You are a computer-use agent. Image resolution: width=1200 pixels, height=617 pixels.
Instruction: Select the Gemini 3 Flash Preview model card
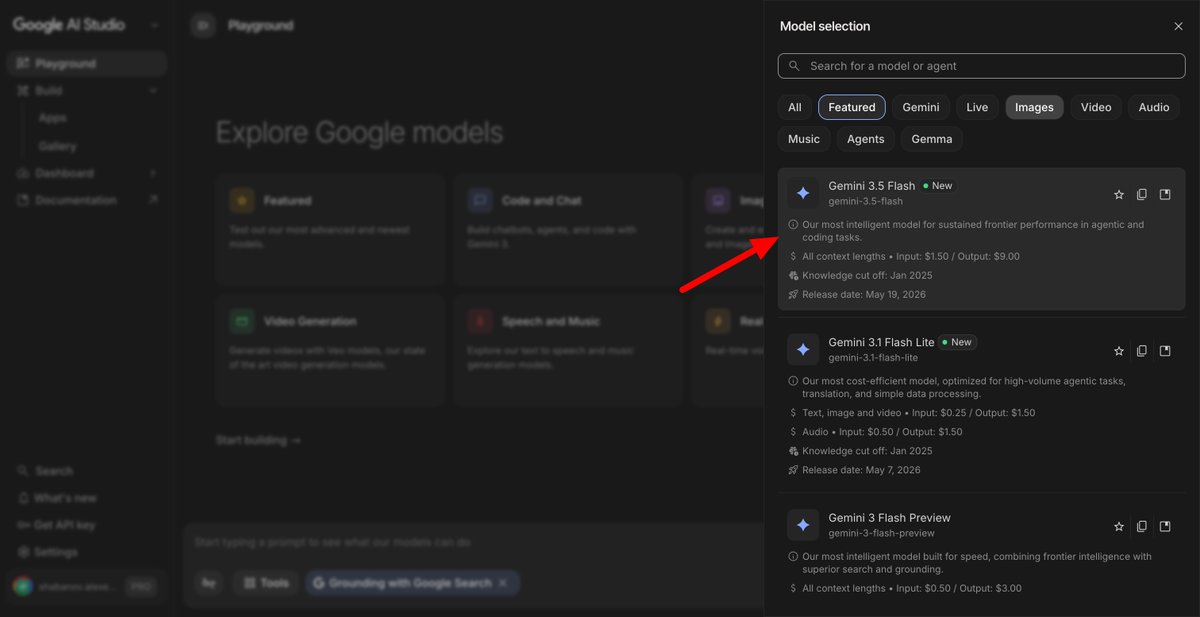(981, 553)
